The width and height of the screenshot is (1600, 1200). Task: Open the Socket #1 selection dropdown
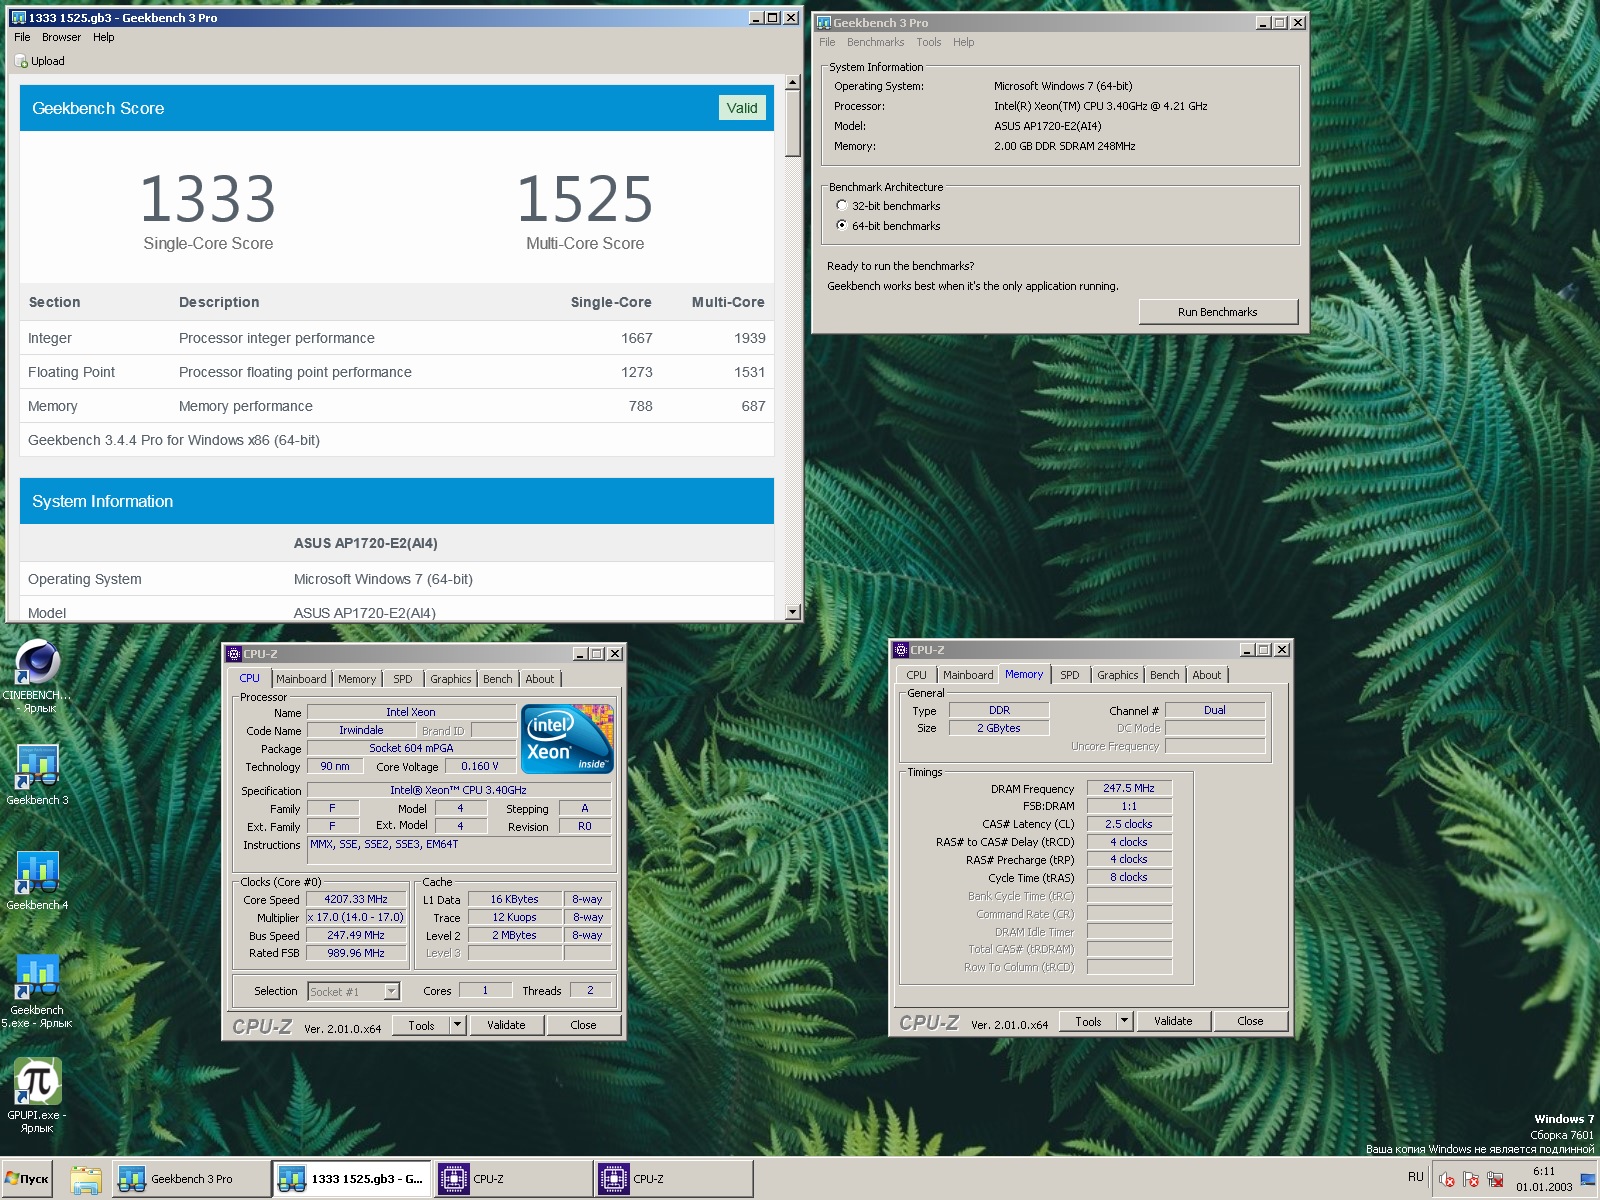pyautogui.click(x=391, y=991)
